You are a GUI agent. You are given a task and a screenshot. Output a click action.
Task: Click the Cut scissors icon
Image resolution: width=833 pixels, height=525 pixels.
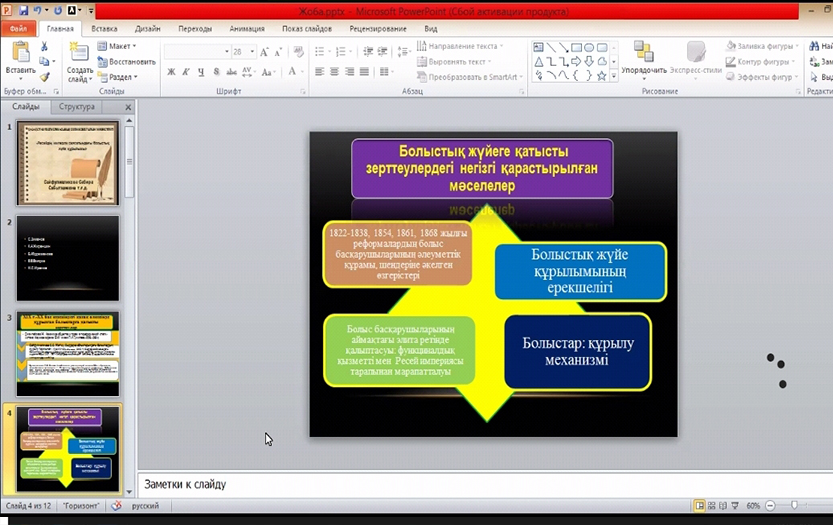pyautogui.click(x=44, y=47)
